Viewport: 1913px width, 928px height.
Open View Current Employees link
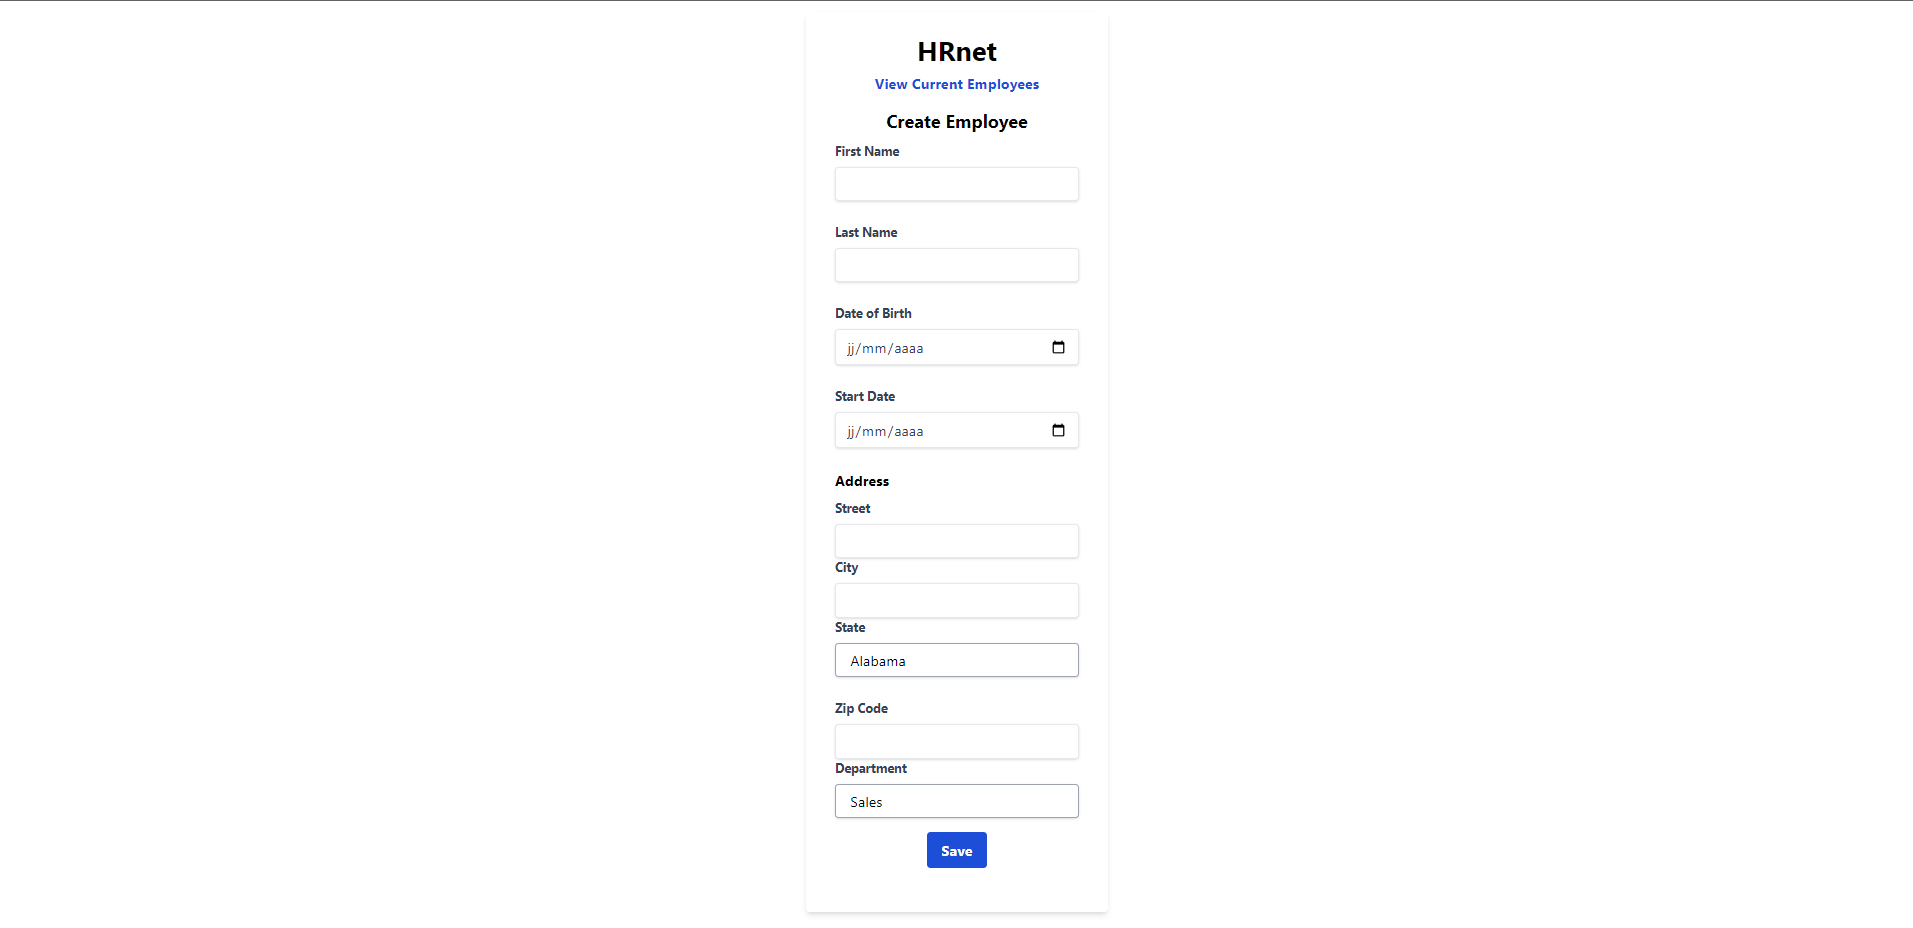(x=956, y=84)
